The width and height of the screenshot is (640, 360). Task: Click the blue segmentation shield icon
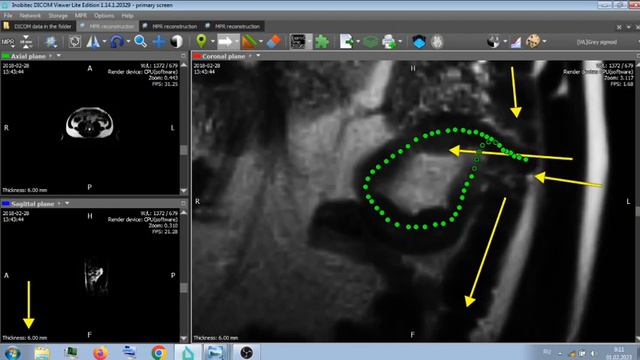(x=419, y=42)
